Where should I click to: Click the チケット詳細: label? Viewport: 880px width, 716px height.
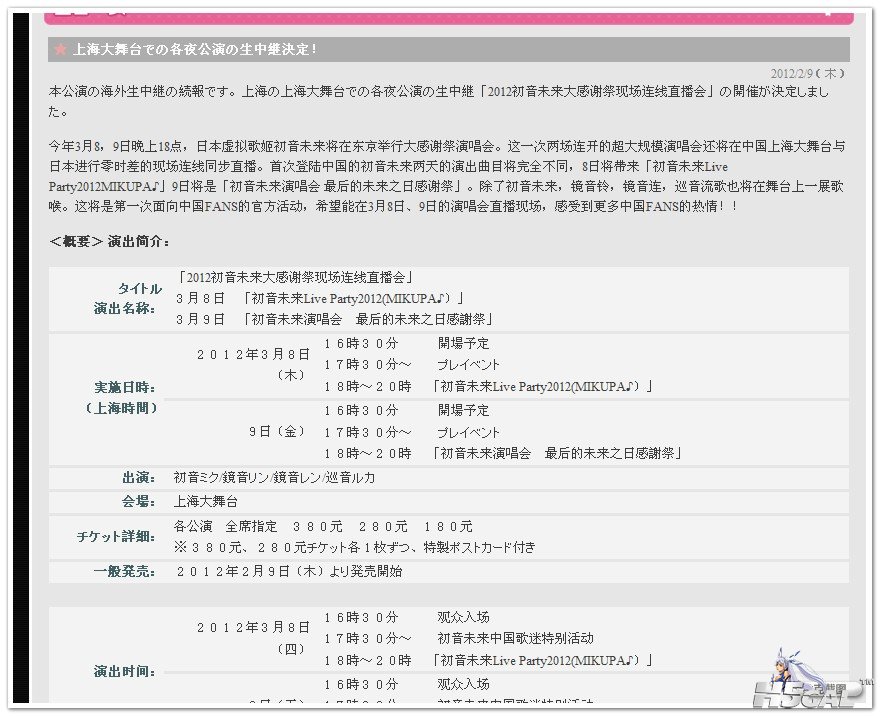(116, 536)
